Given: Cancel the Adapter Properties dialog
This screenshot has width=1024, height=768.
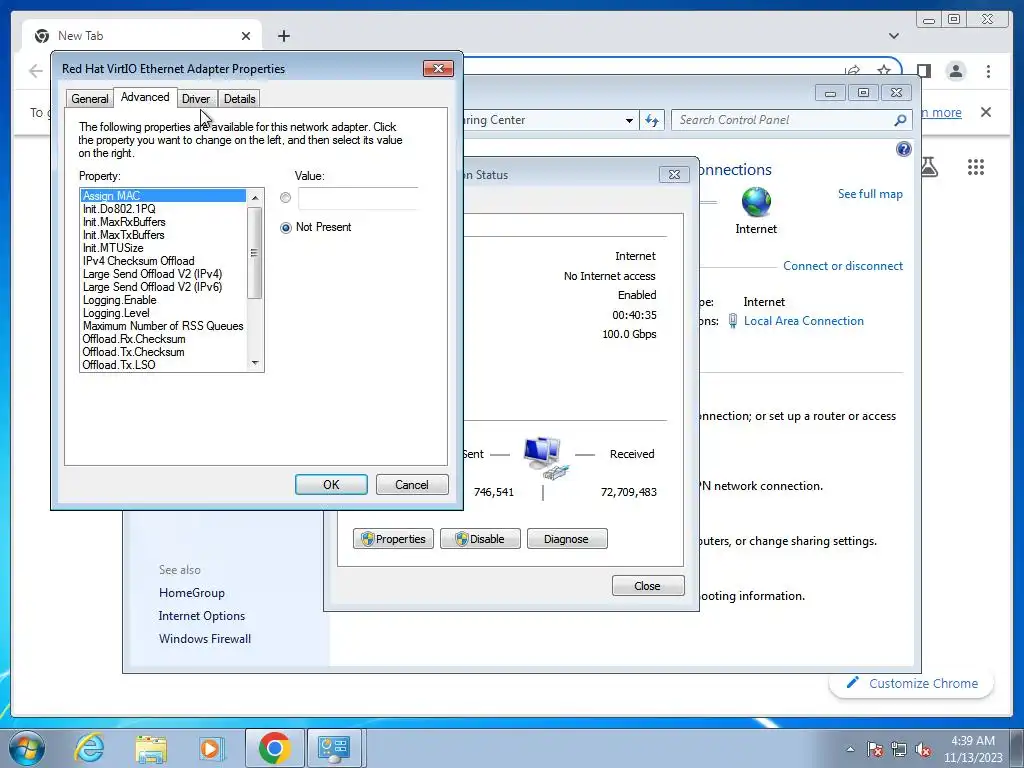Looking at the screenshot, I should [411, 485].
